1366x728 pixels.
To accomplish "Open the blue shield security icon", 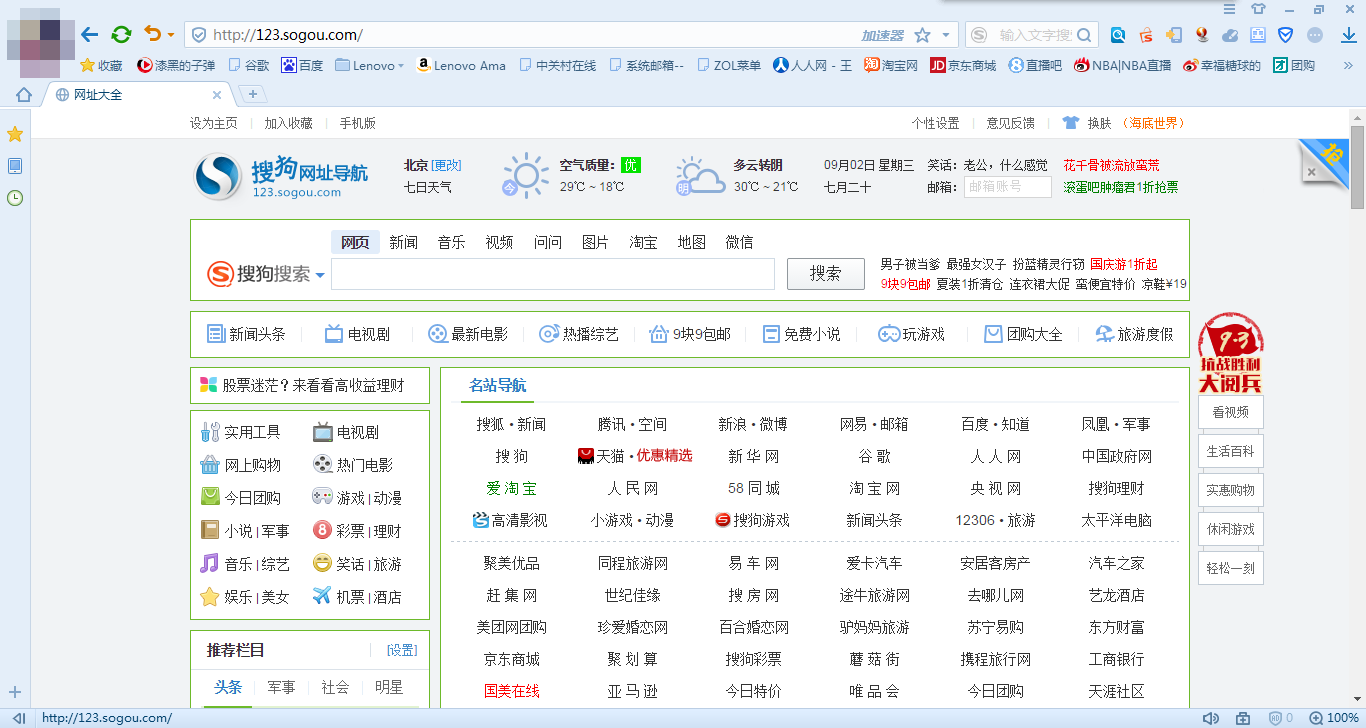I will pyautogui.click(x=1286, y=35).
